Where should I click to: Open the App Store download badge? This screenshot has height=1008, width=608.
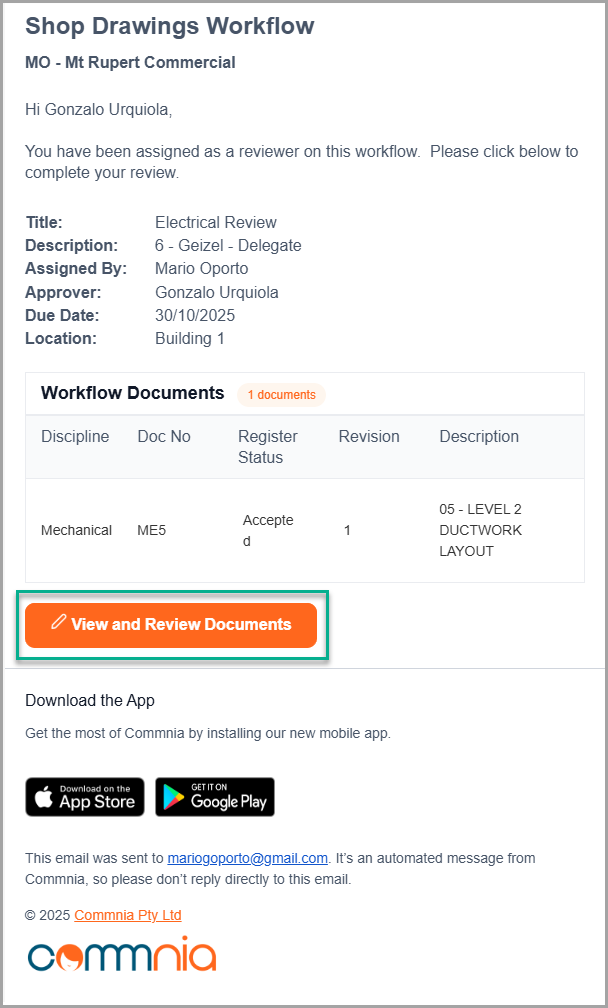pos(85,797)
